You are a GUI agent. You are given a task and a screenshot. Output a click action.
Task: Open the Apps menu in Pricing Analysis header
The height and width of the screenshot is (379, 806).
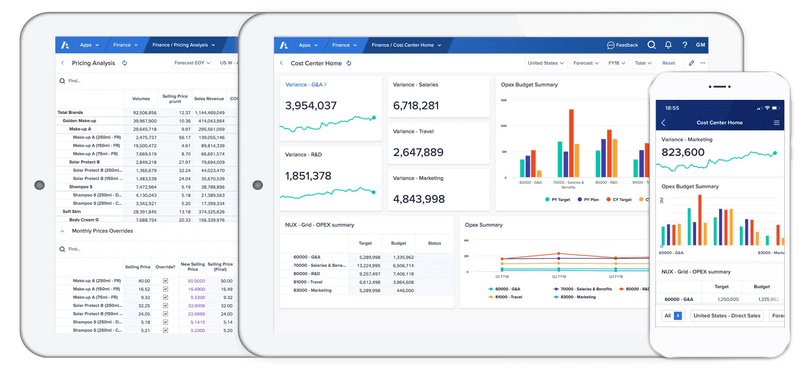coord(89,45)
